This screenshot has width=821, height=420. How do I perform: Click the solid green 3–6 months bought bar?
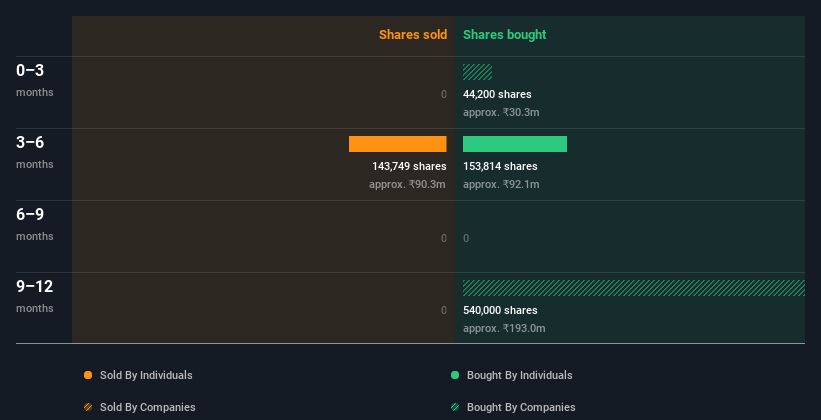(x=515, y=144)
